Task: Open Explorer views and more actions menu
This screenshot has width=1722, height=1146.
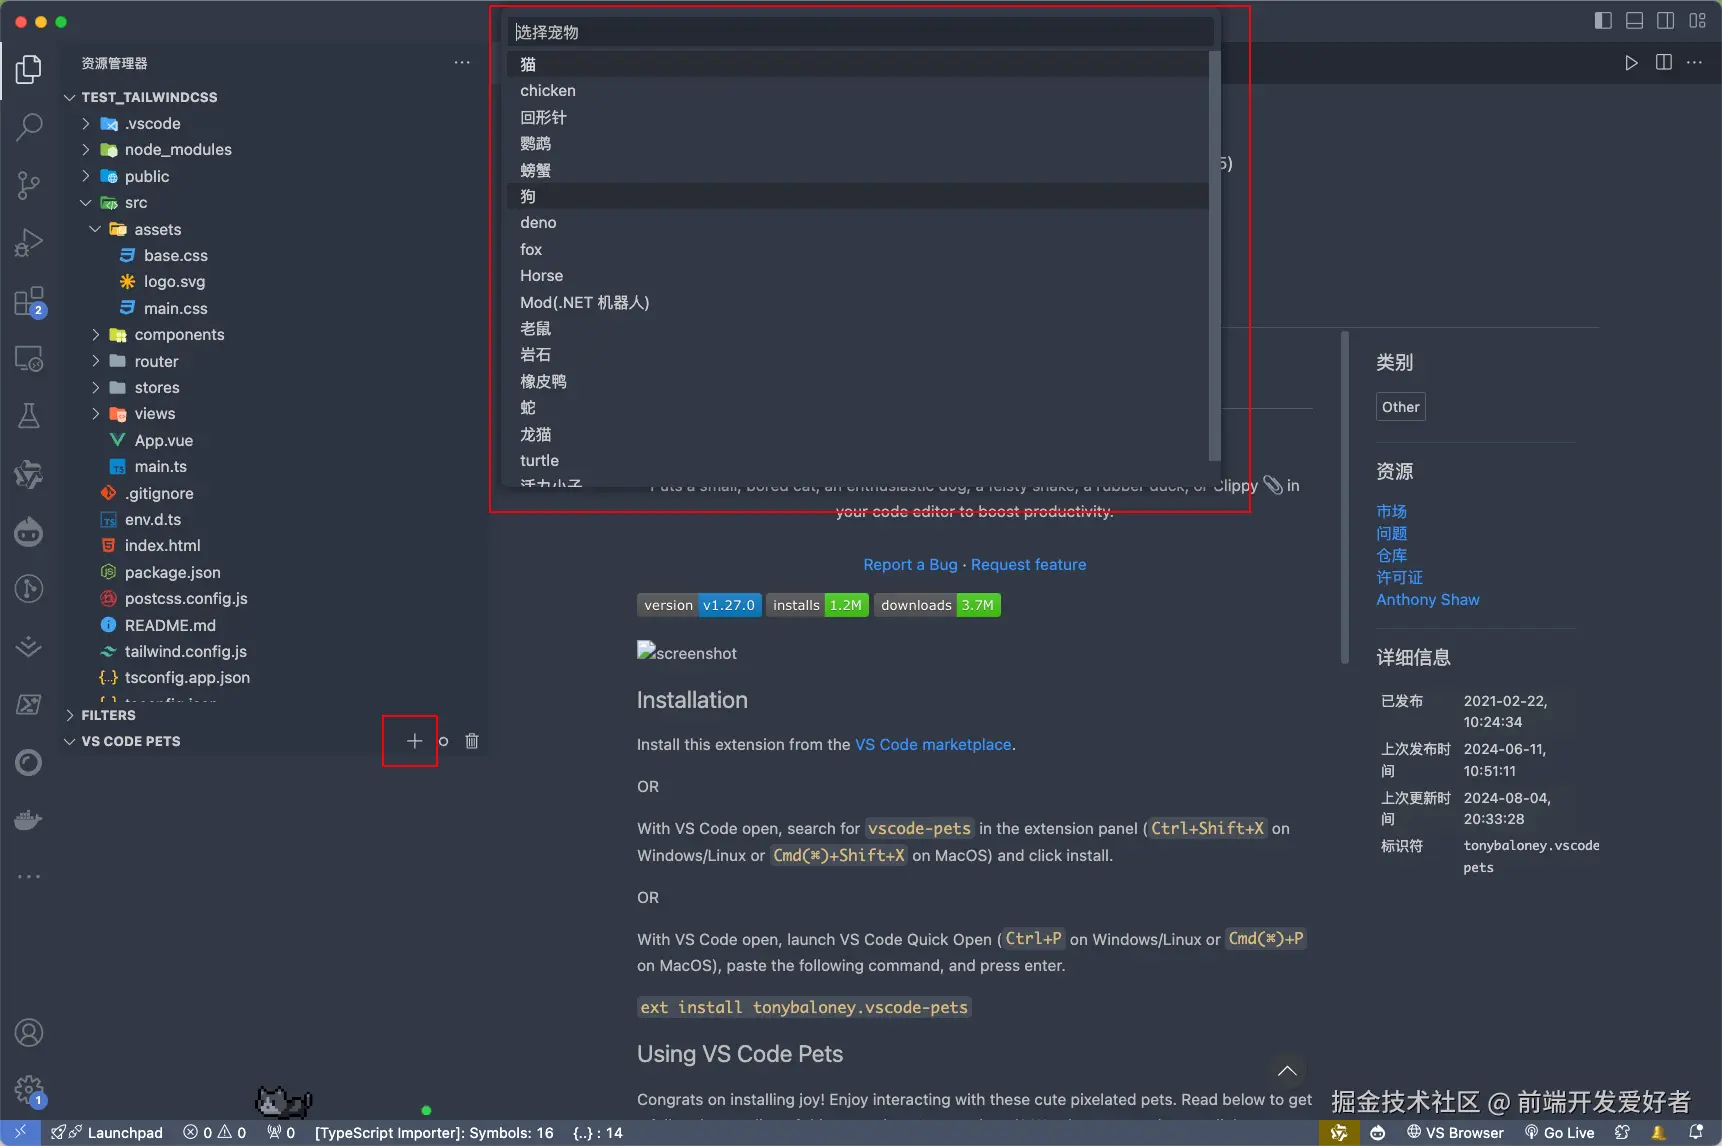Action: tap(462, 62)
